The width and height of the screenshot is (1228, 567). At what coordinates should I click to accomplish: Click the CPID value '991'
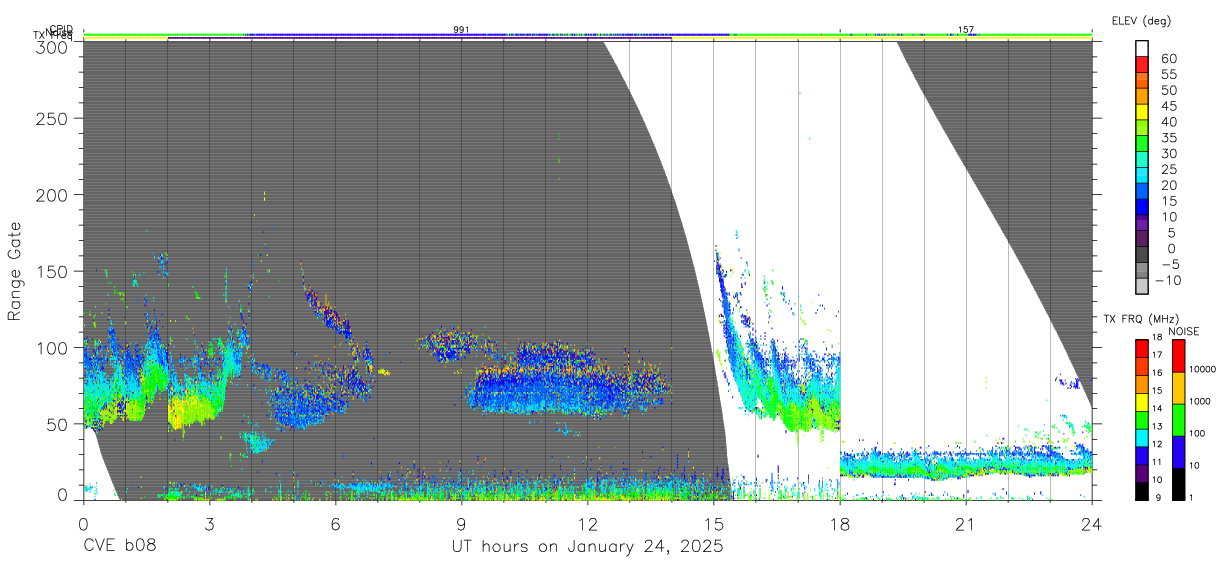point(461,30)
